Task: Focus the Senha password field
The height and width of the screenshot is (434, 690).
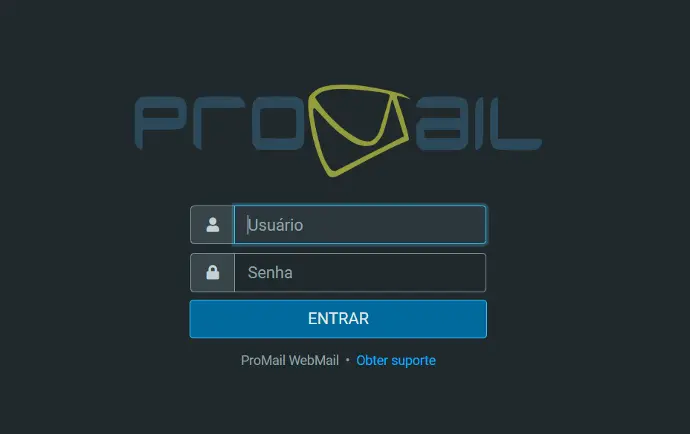Action: pyautogui.click(x=360, y=272)
